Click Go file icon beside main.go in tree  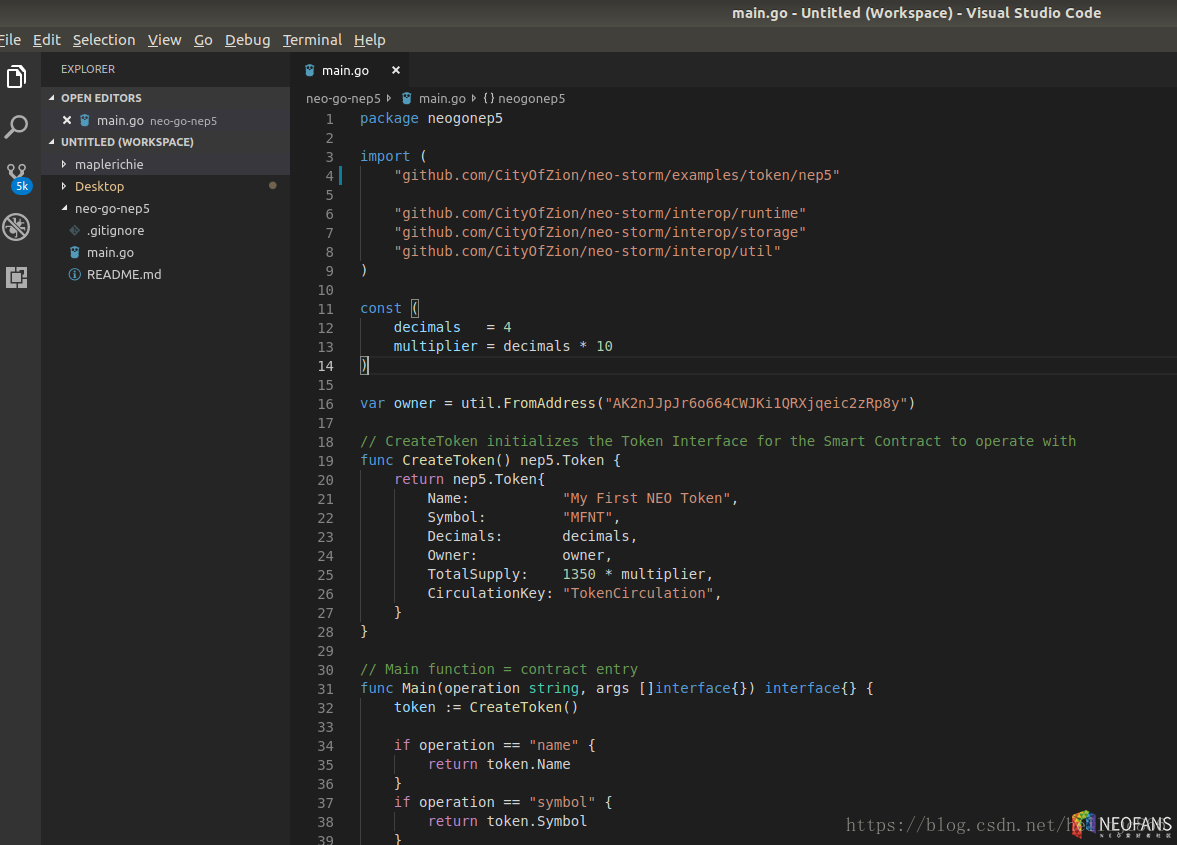click(74, 252)
